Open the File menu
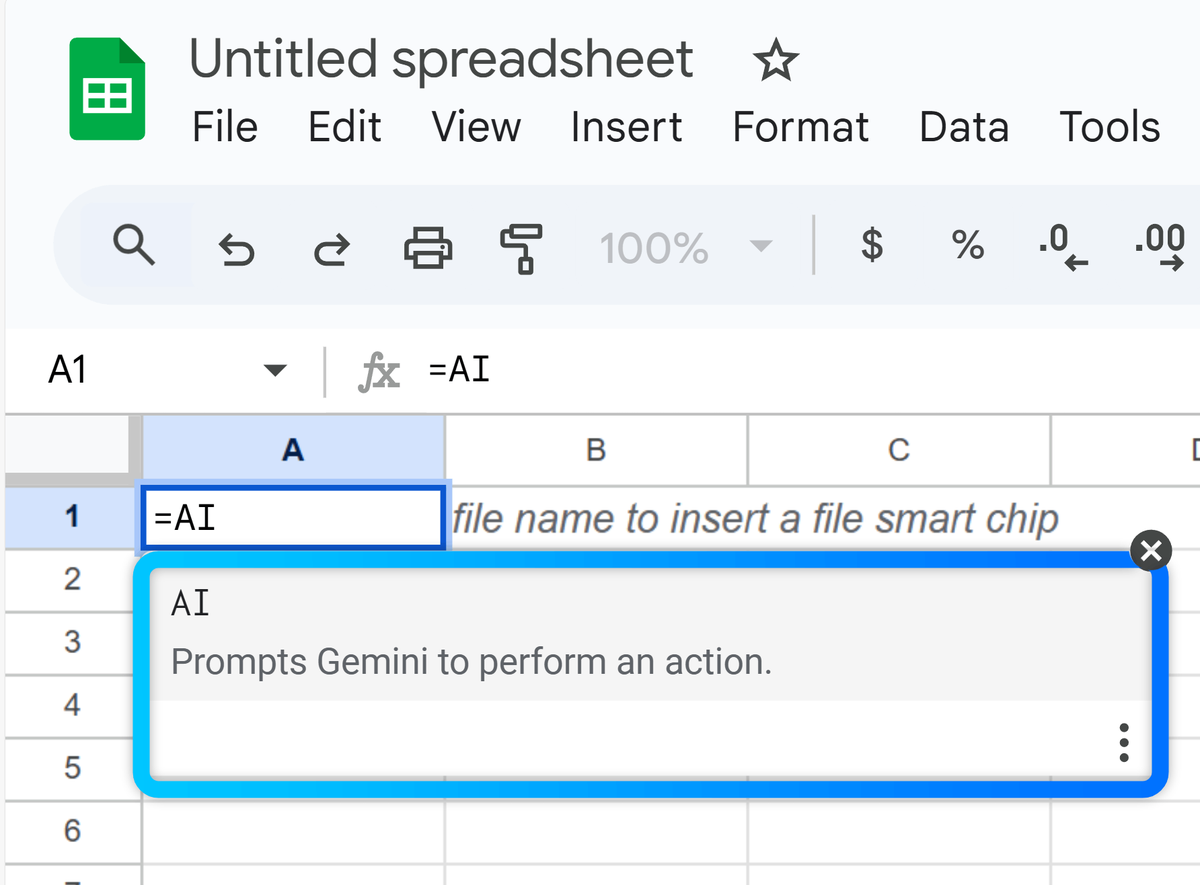This screenshot has height=885, width=1200. 225,127
